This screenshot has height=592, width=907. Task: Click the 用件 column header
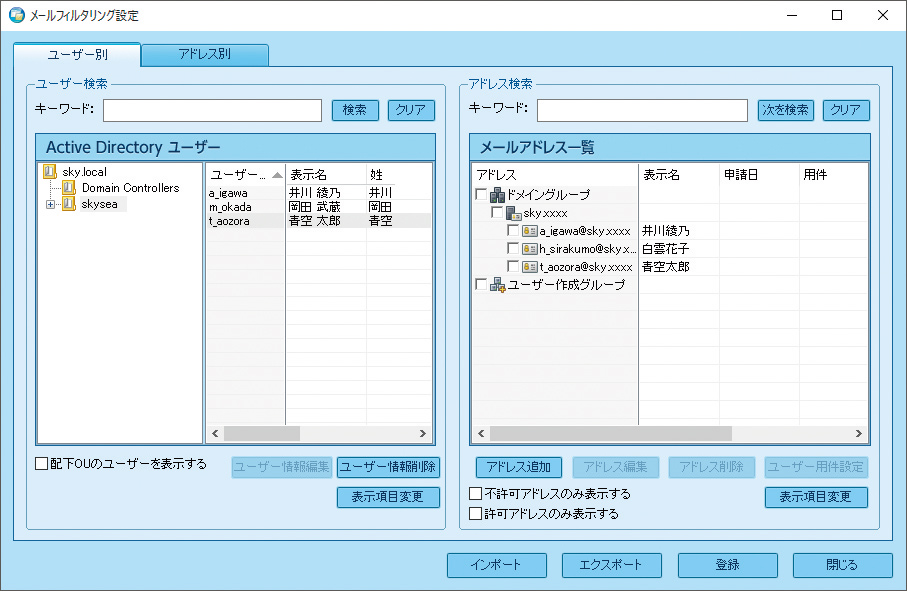(x=833, y=175)
